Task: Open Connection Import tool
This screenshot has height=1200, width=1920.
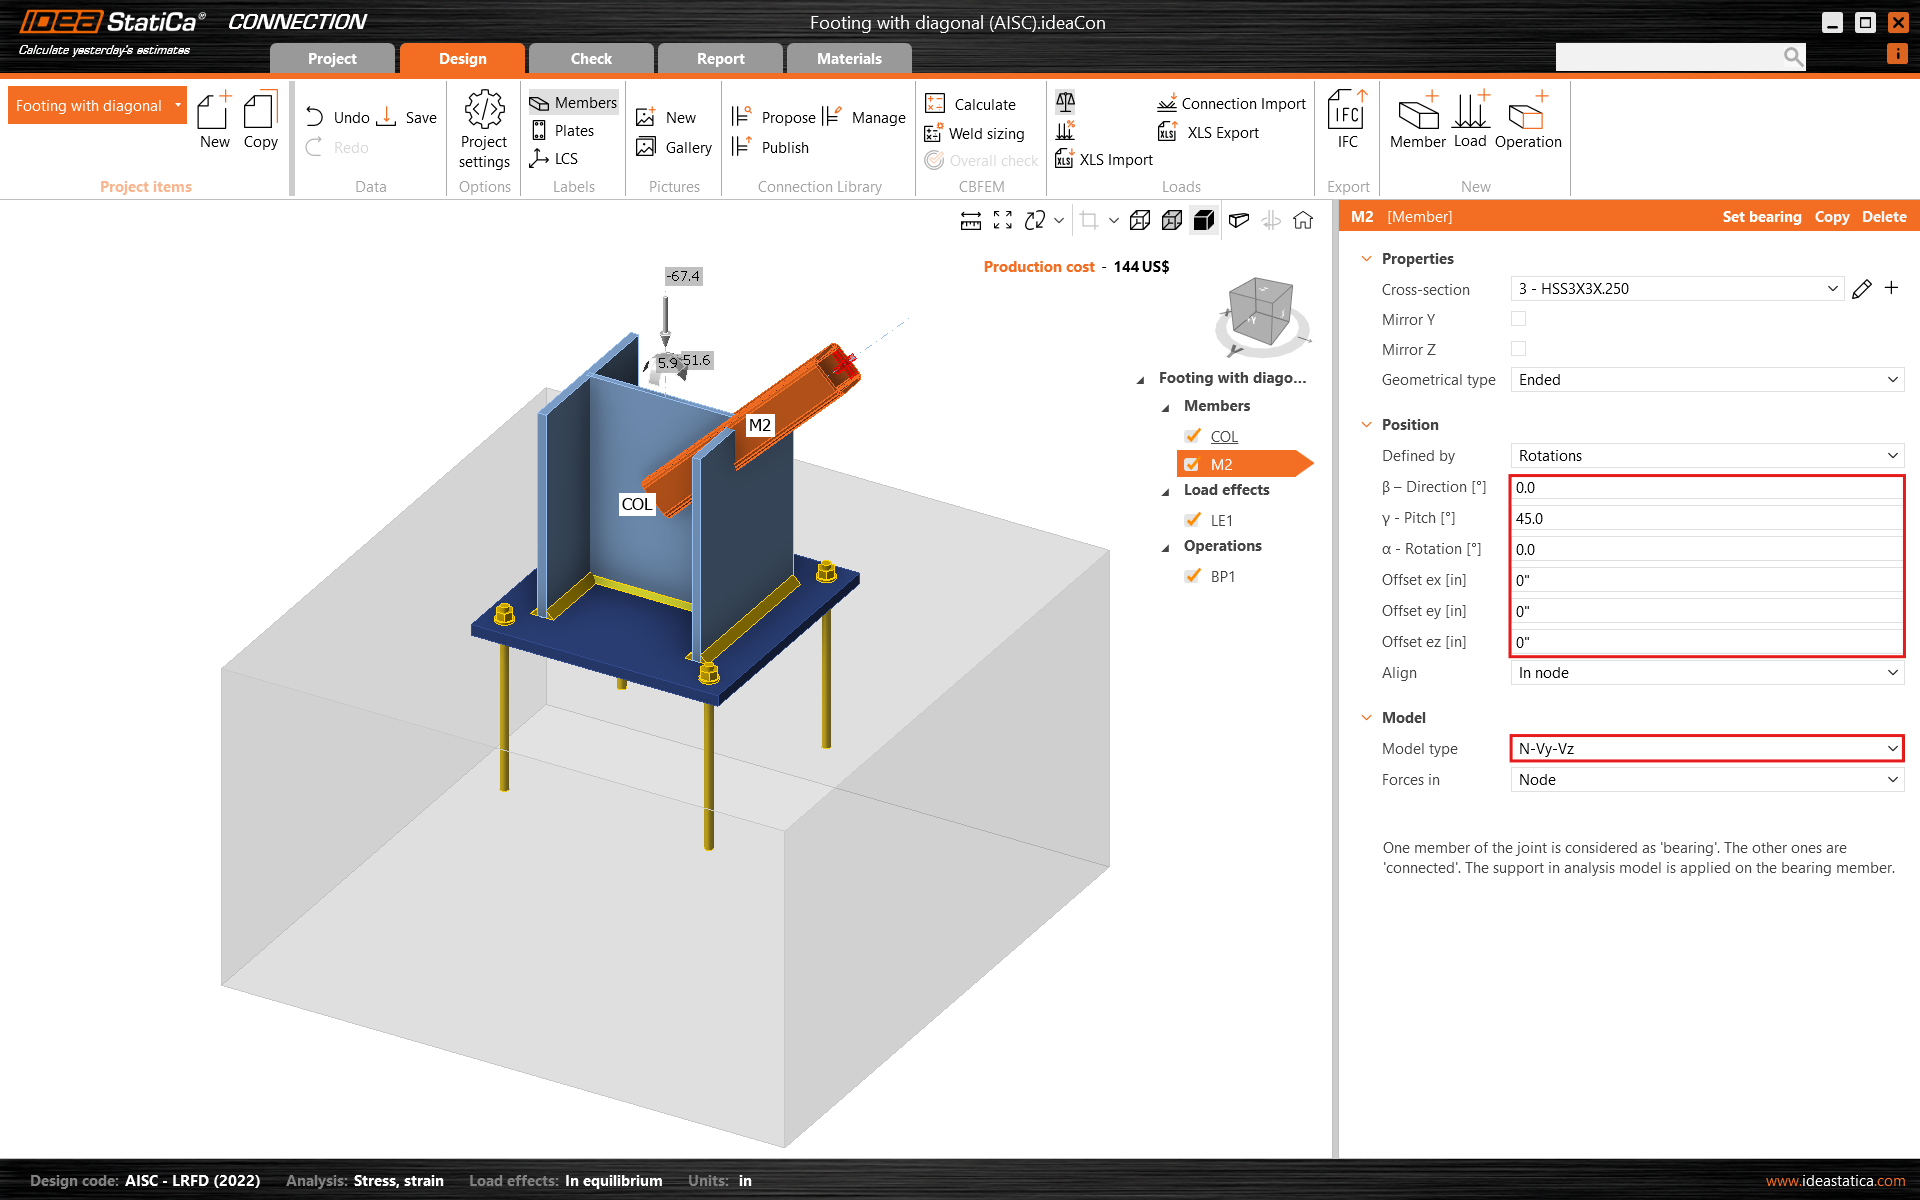Action: point(1232,104)
